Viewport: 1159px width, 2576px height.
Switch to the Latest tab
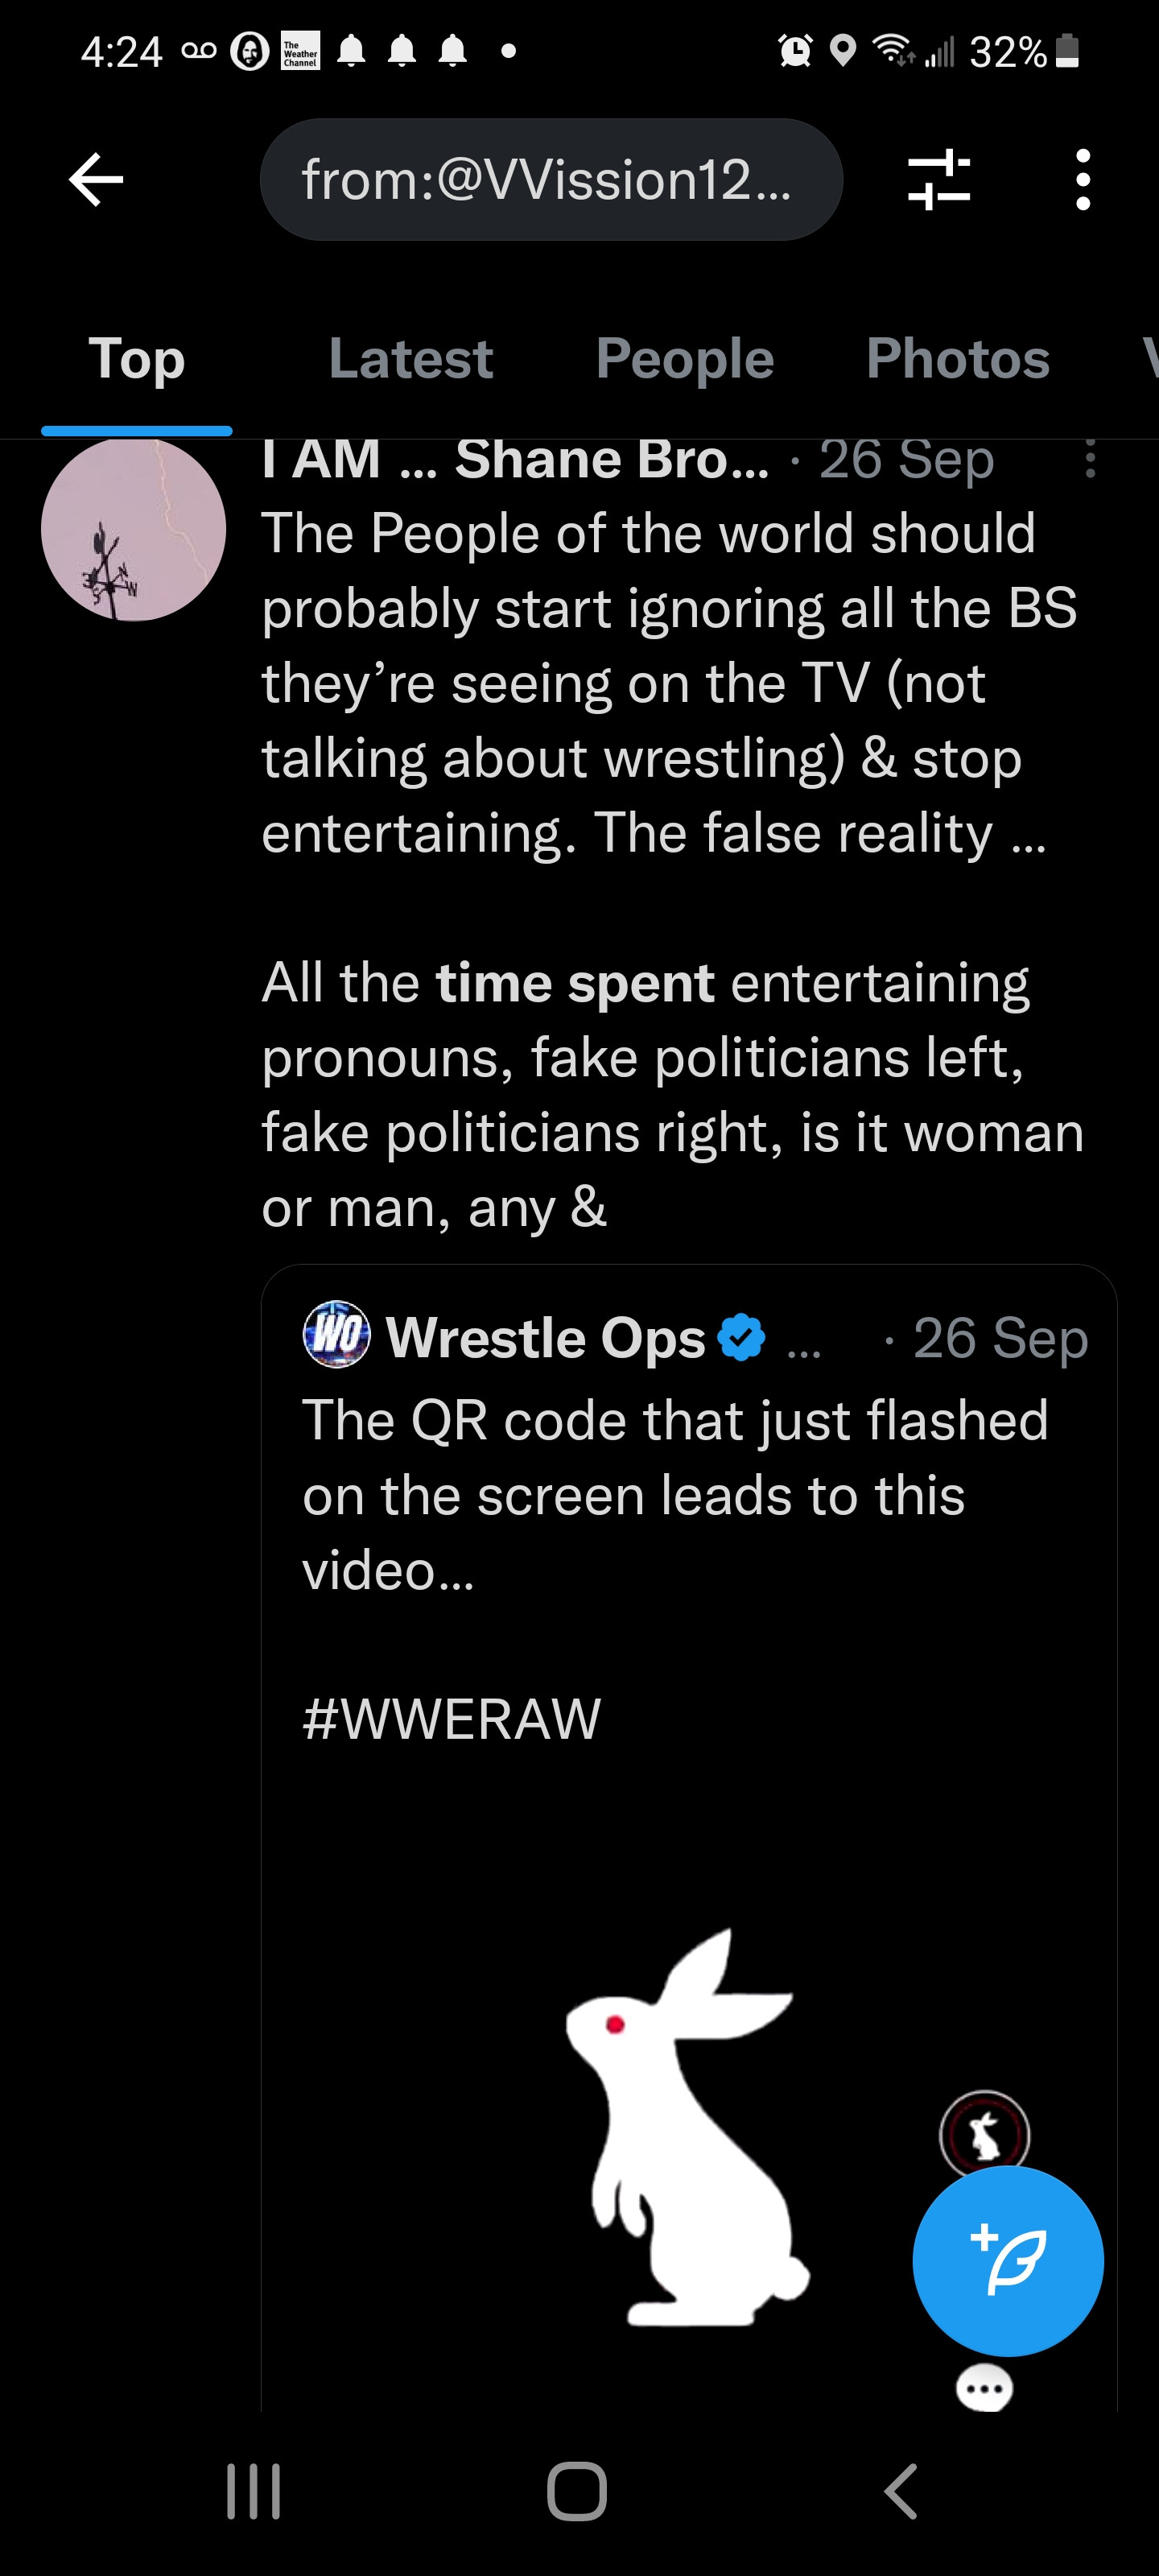[410, 359]
